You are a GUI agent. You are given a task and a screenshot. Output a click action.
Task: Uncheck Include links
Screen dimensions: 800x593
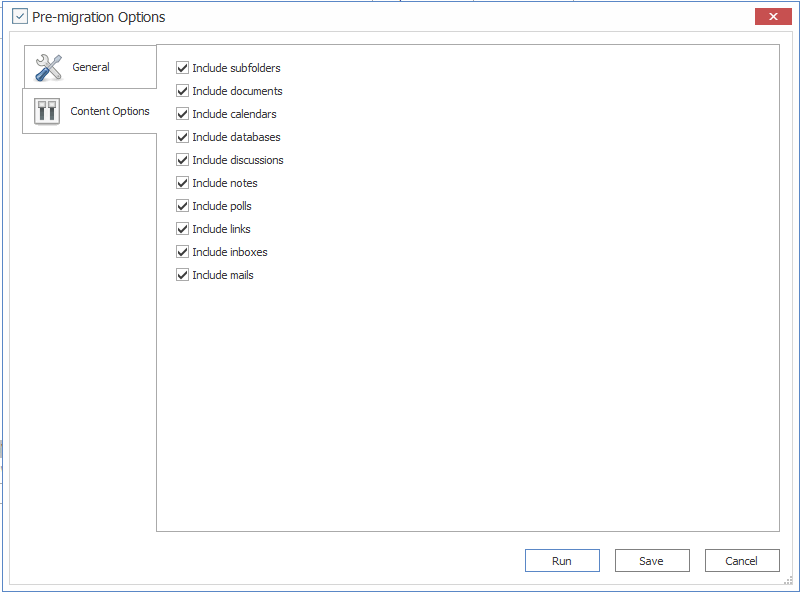pos(182,229)
